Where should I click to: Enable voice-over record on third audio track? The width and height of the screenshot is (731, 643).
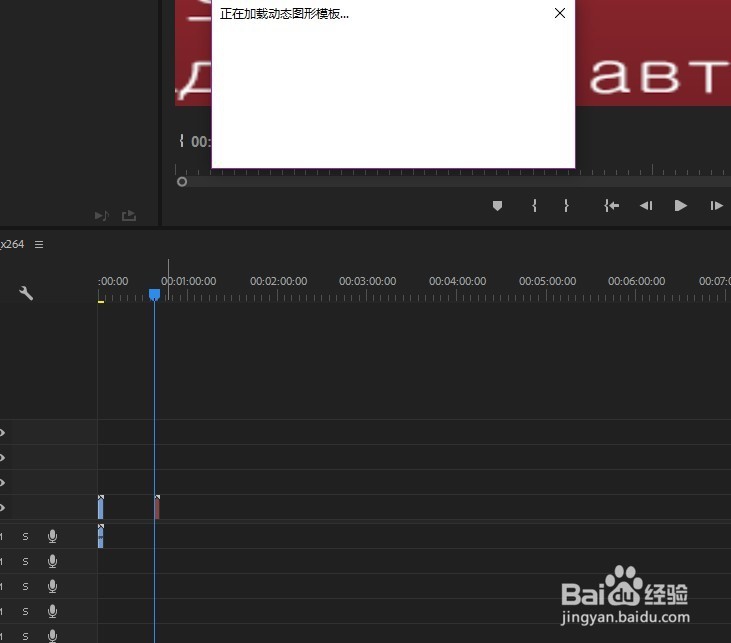point(53,587)
